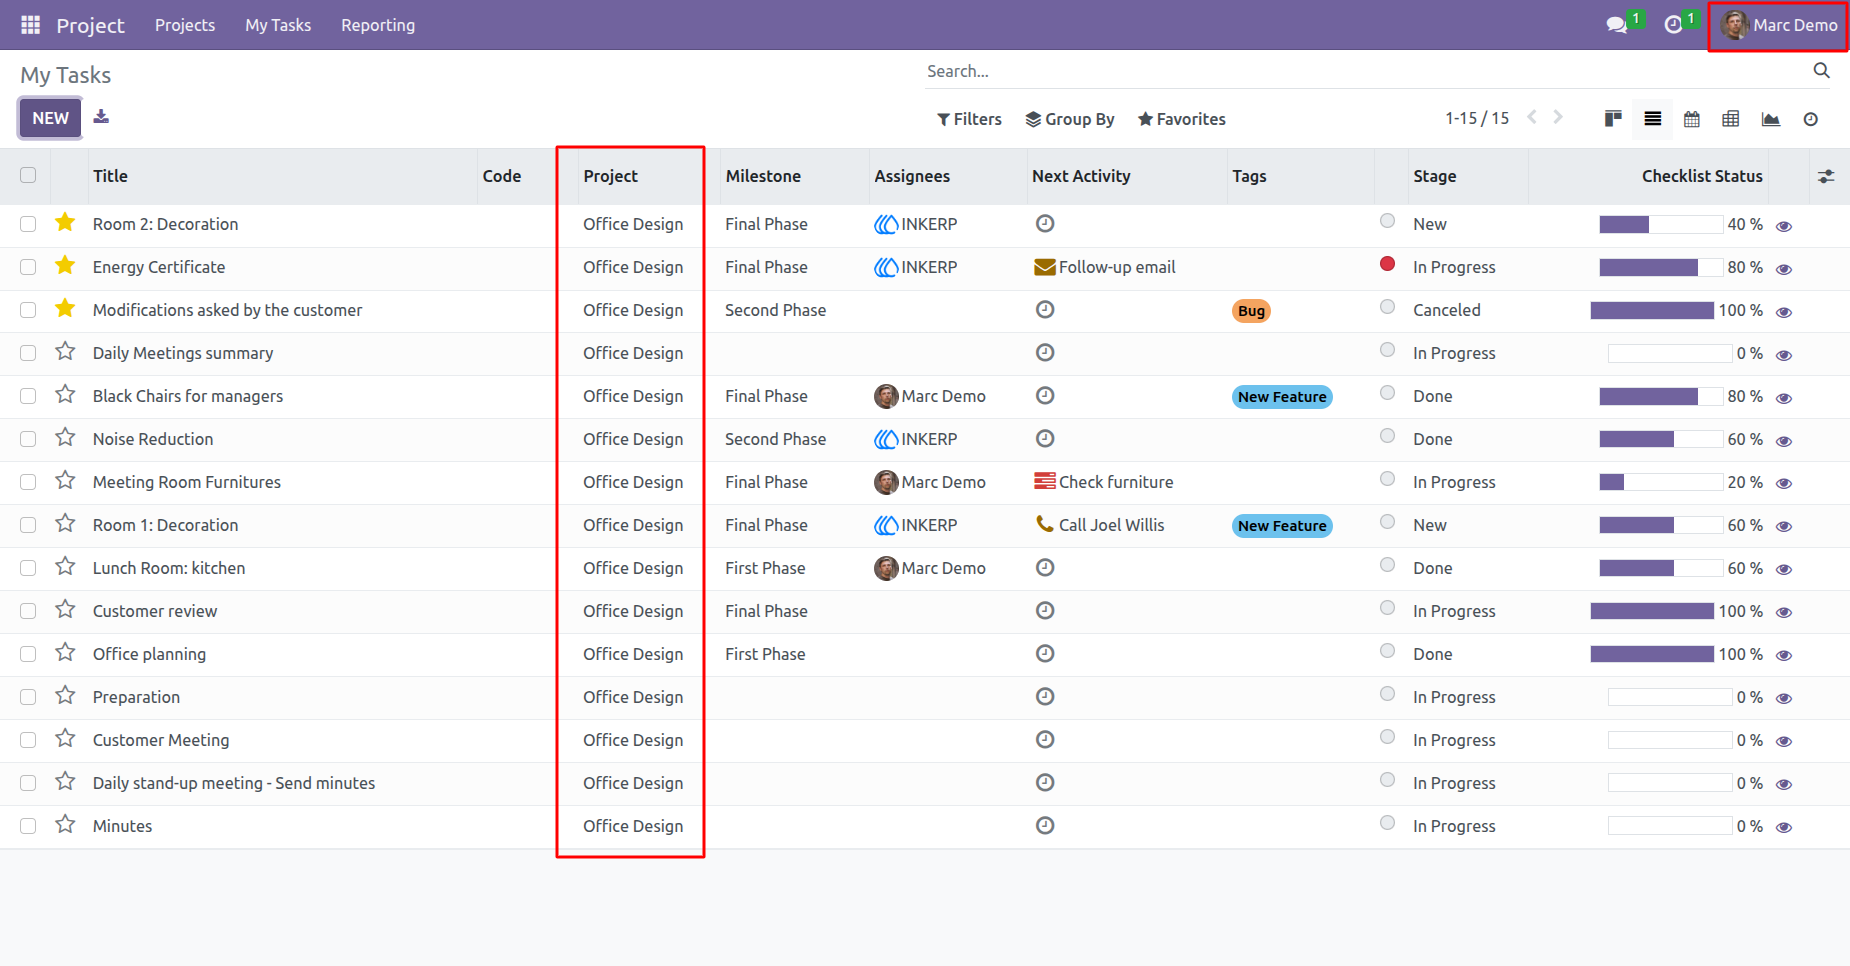1850x966 pixels.
Task: Open the activities clock icon in navbar
Action: click(x=1673, y=25)
